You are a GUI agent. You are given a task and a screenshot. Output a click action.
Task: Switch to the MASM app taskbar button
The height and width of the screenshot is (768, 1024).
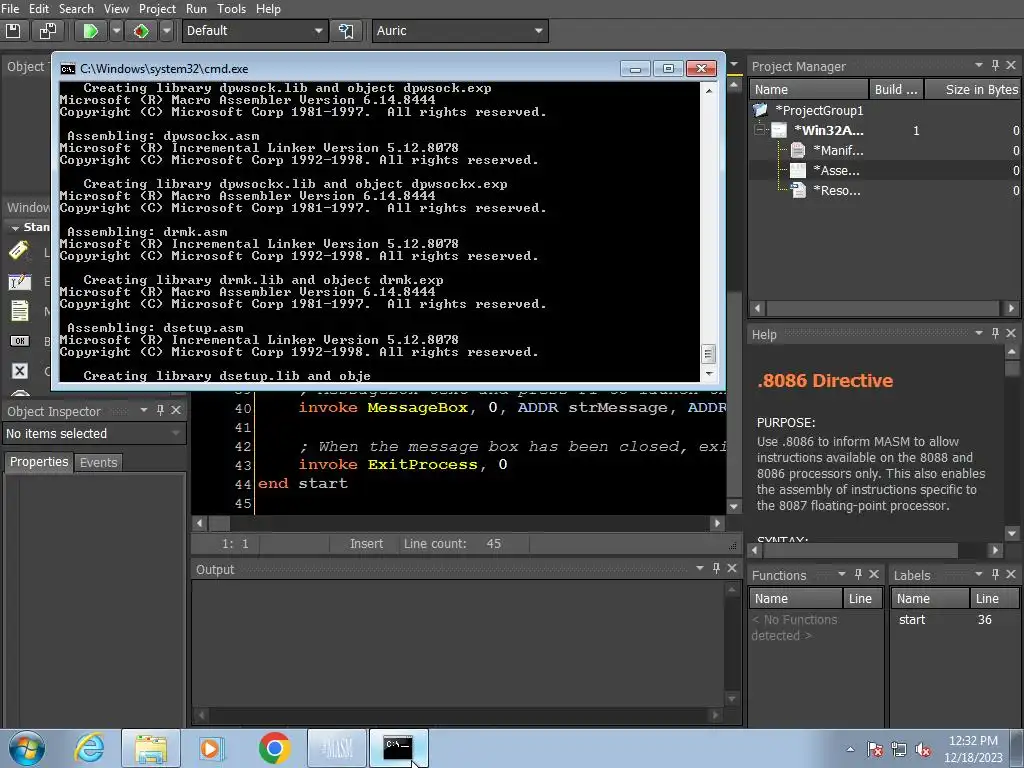pos(336,748)
